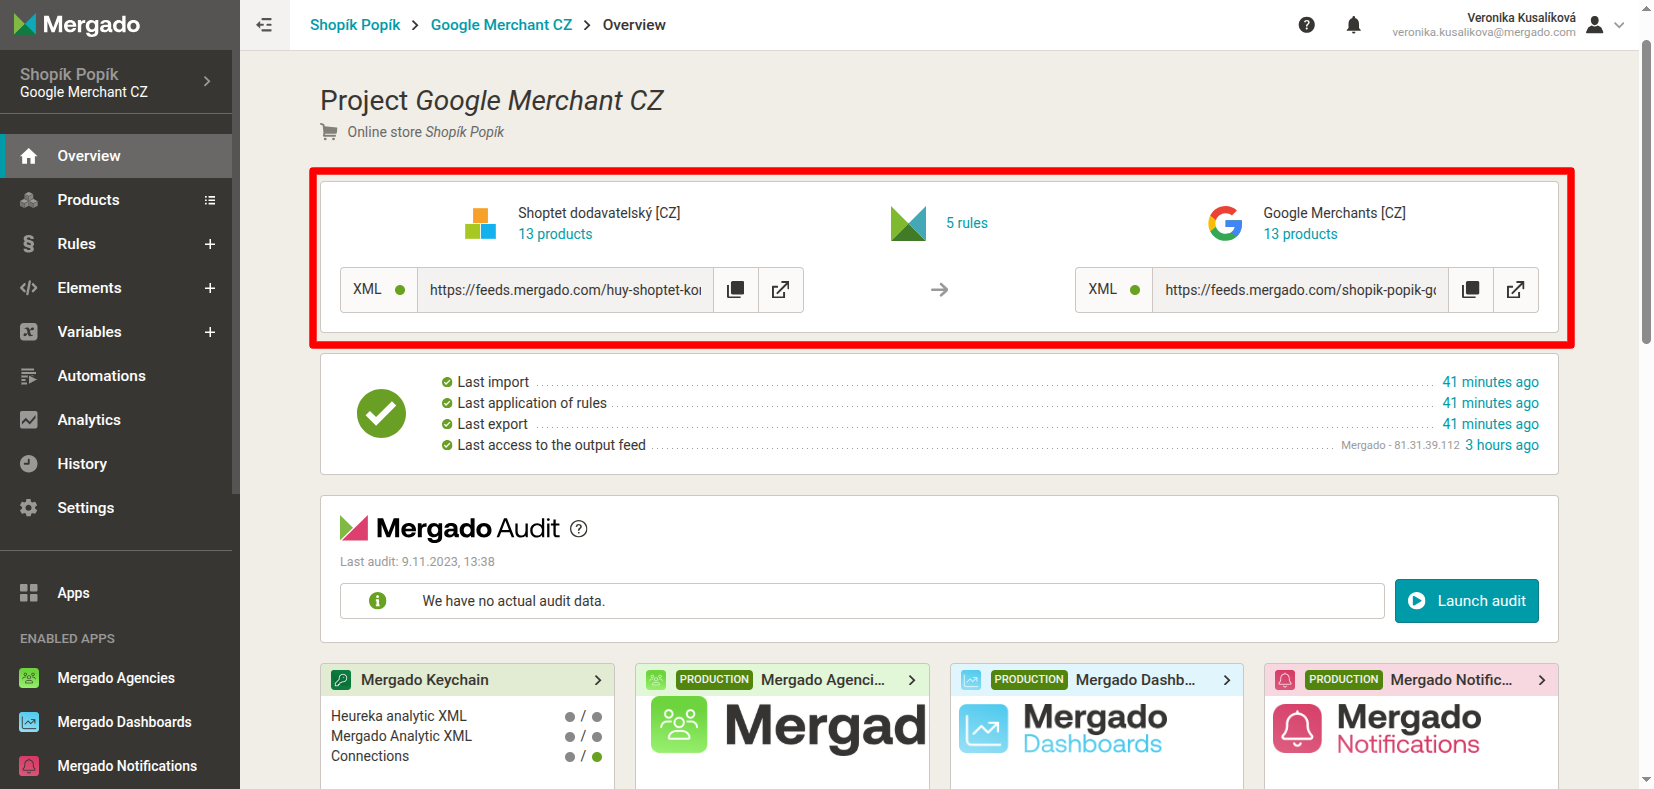Open the 5 rules link
This screenshot has height=789, width=1654.
(x=966, y=223)
